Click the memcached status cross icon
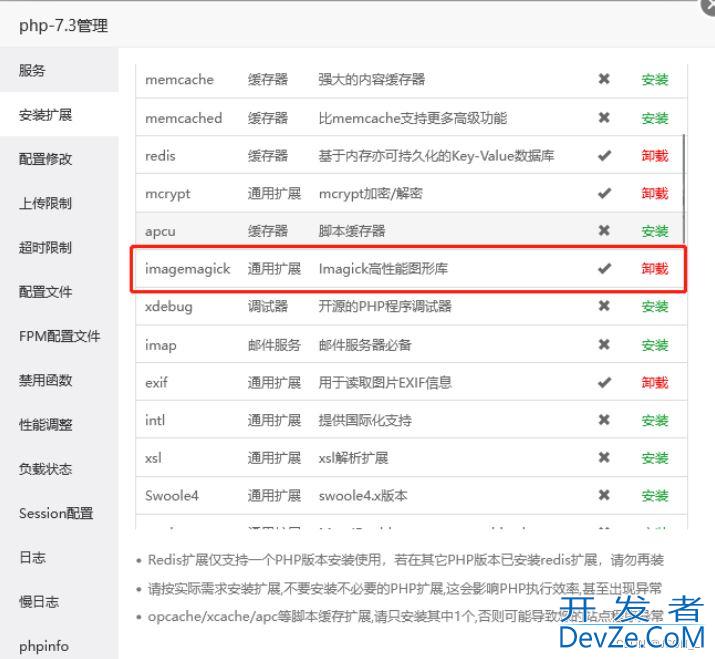The width and height of the screenshot is (715, 659). click(x=604, y=118)
